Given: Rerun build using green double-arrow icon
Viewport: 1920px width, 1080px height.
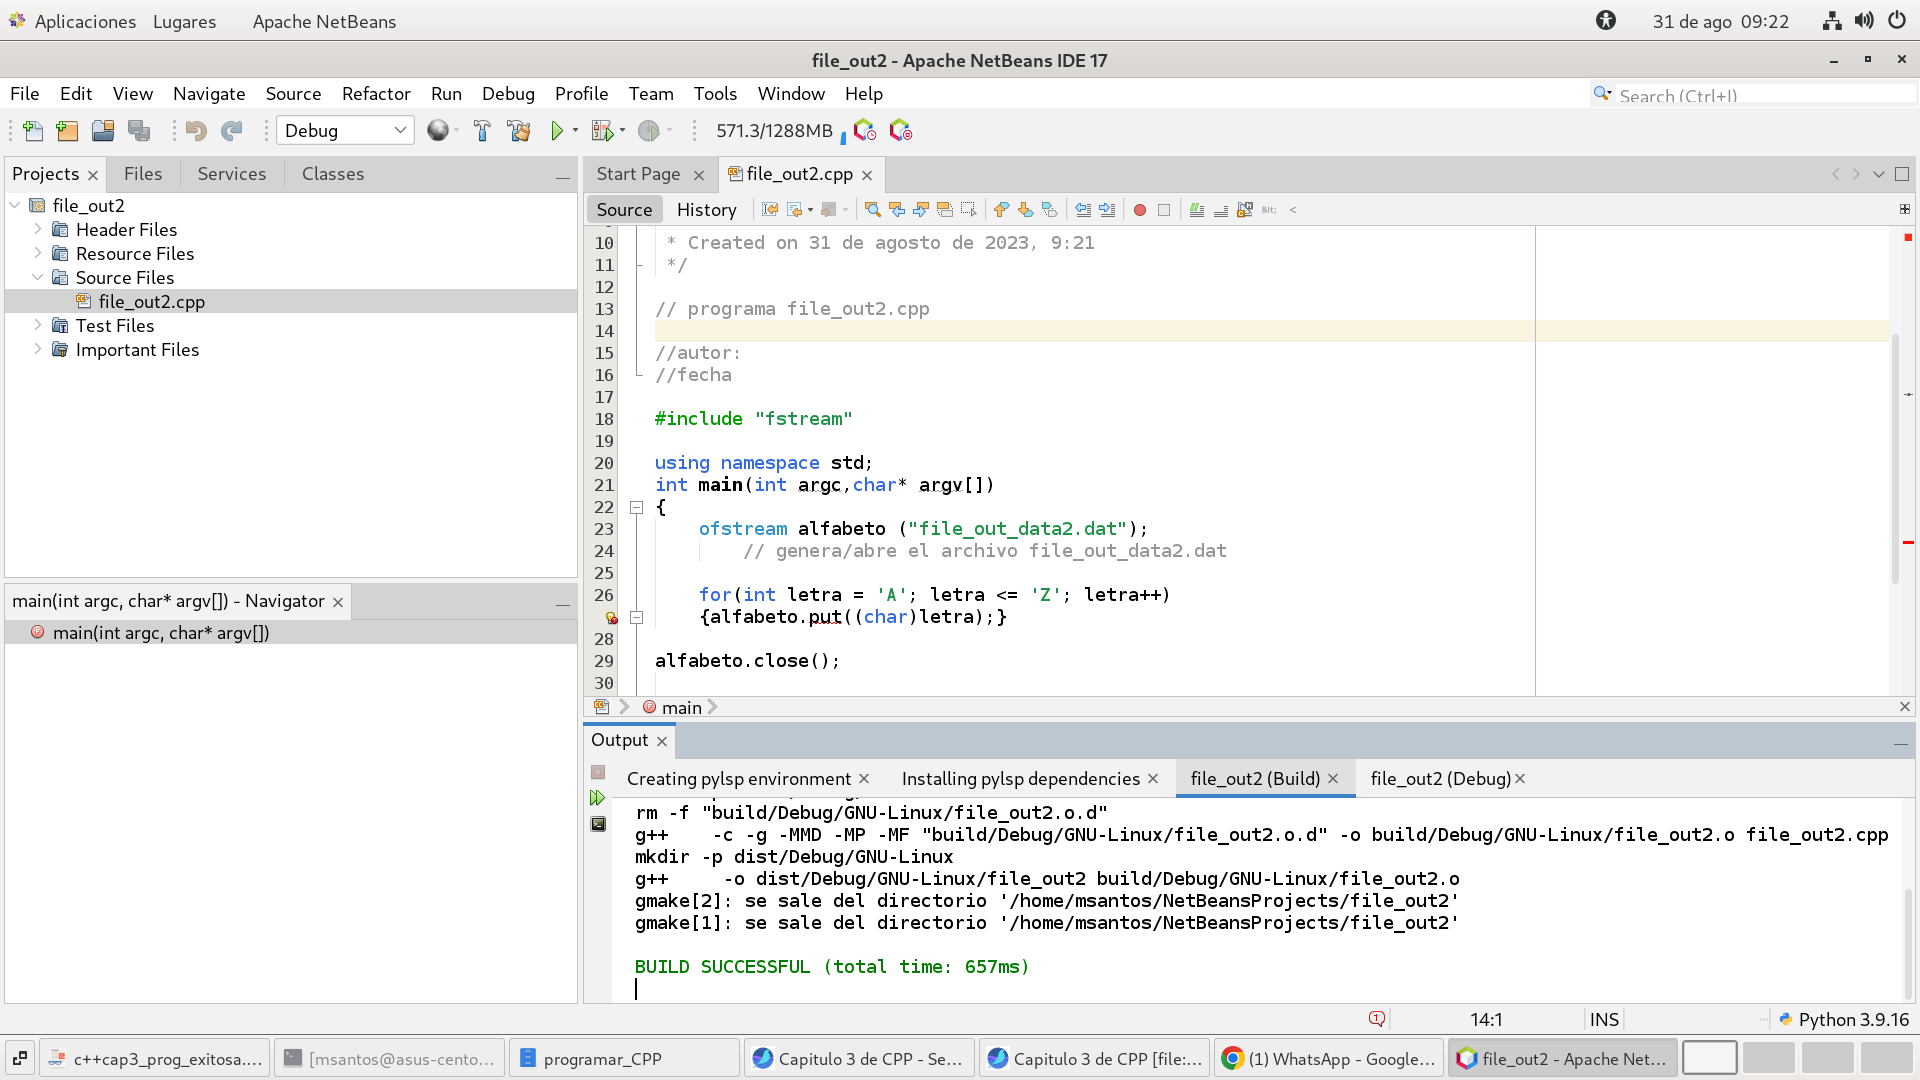Looking at the screenshot, I should 598,798.
